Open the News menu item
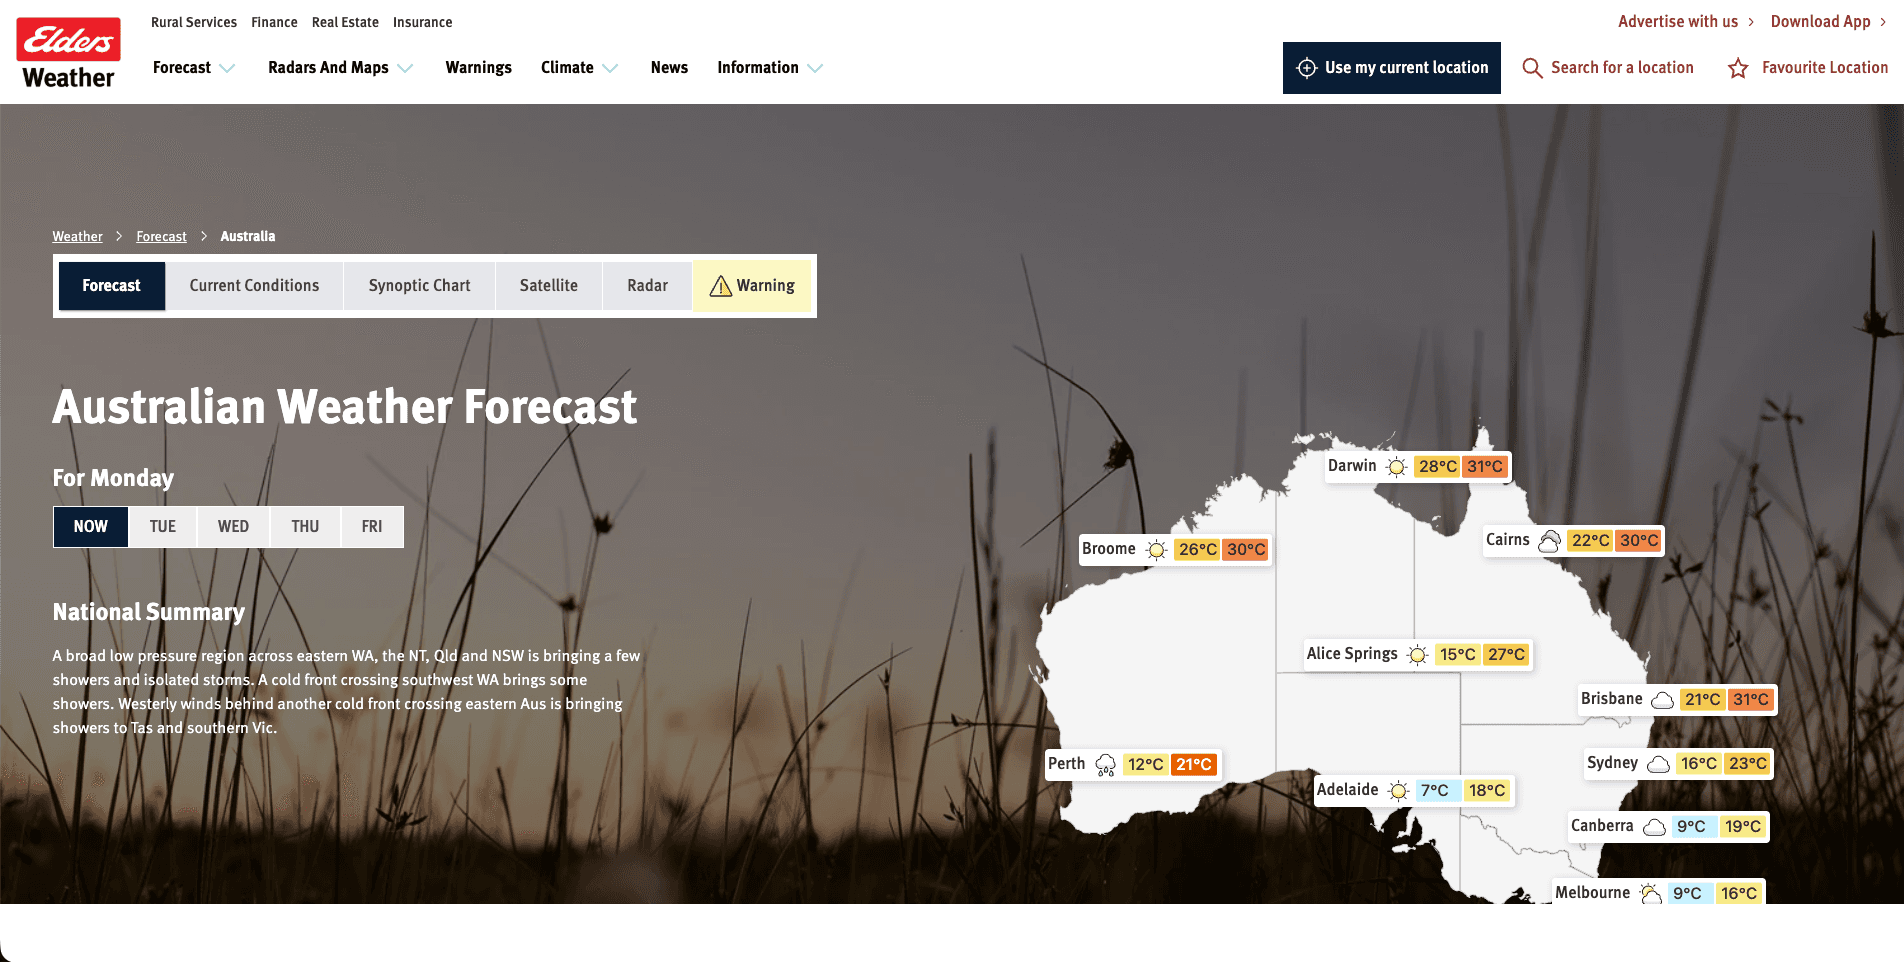Screen dimensions: 1904x962 (669, 68)
